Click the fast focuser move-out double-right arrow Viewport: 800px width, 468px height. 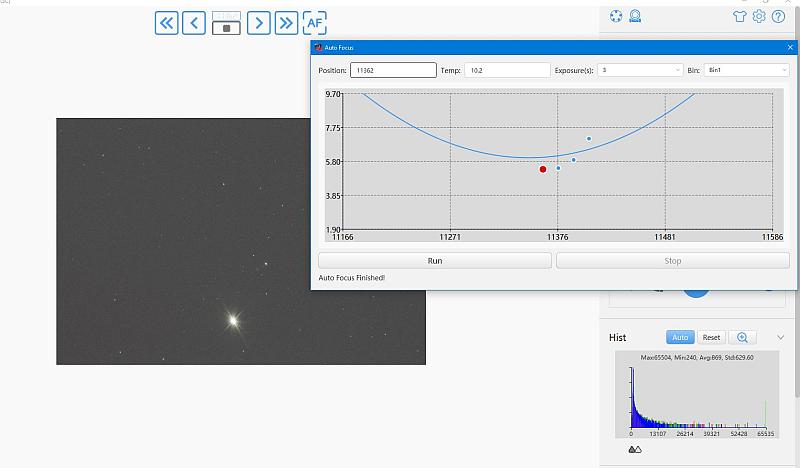(286, 23)
